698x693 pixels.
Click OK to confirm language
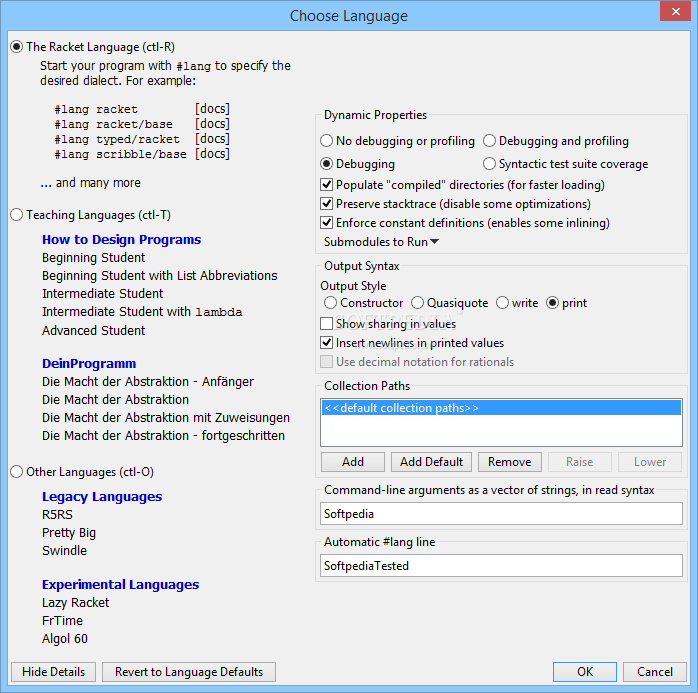click(585, 672)
